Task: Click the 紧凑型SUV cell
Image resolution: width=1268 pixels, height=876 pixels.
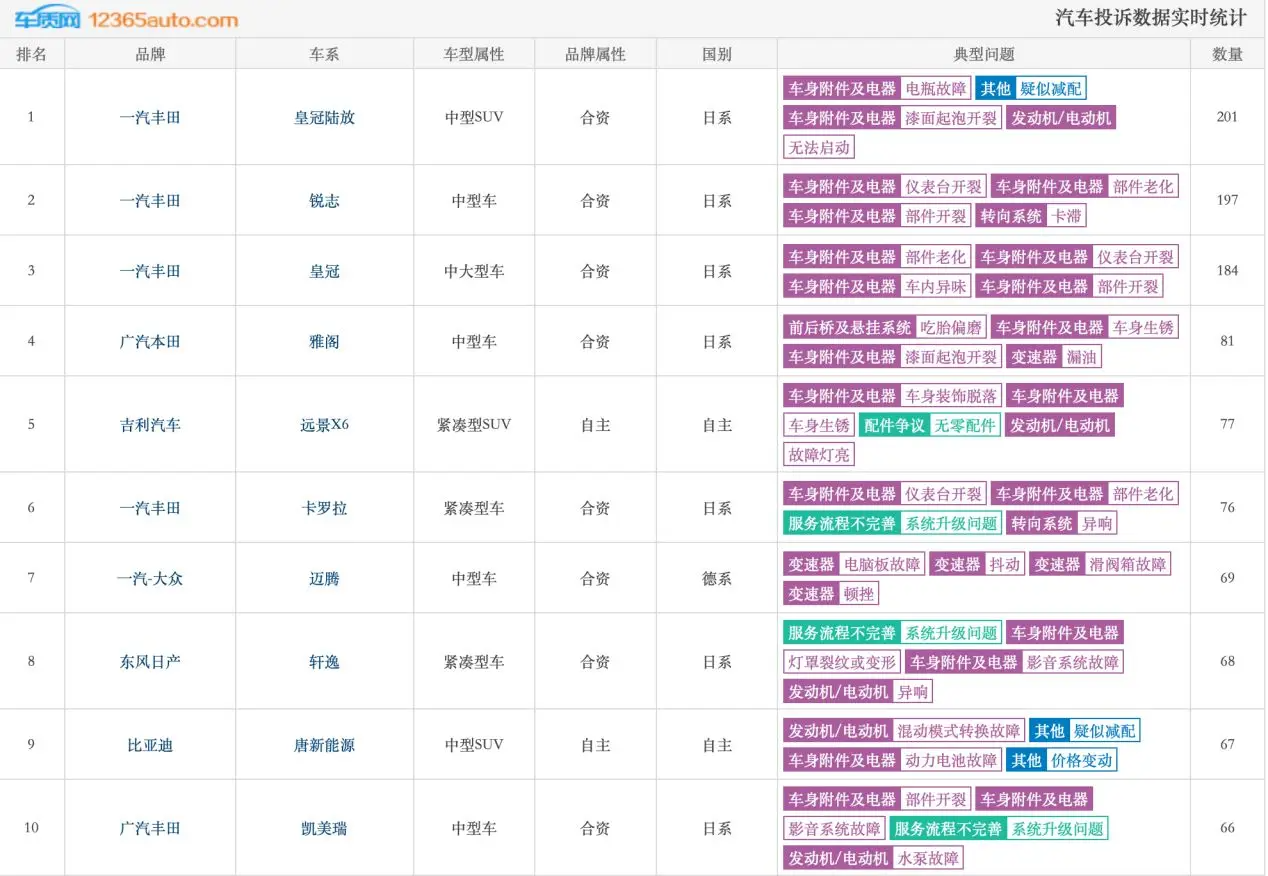Action: click(x=474, y=424)
